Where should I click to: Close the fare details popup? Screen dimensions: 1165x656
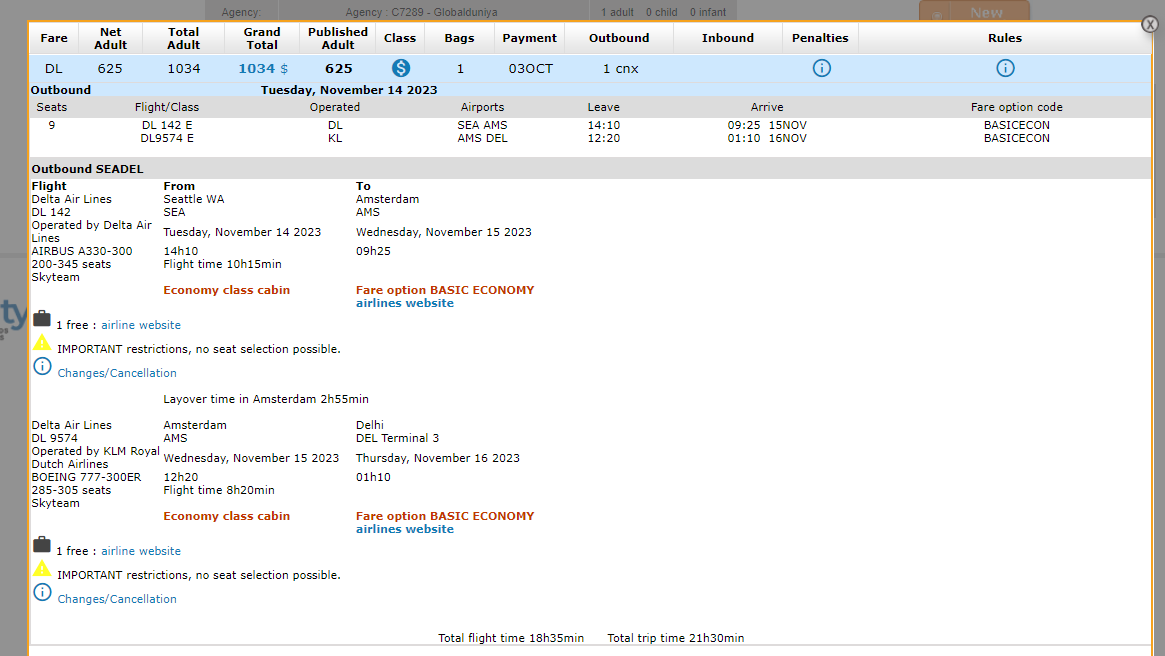point(1150,25)
